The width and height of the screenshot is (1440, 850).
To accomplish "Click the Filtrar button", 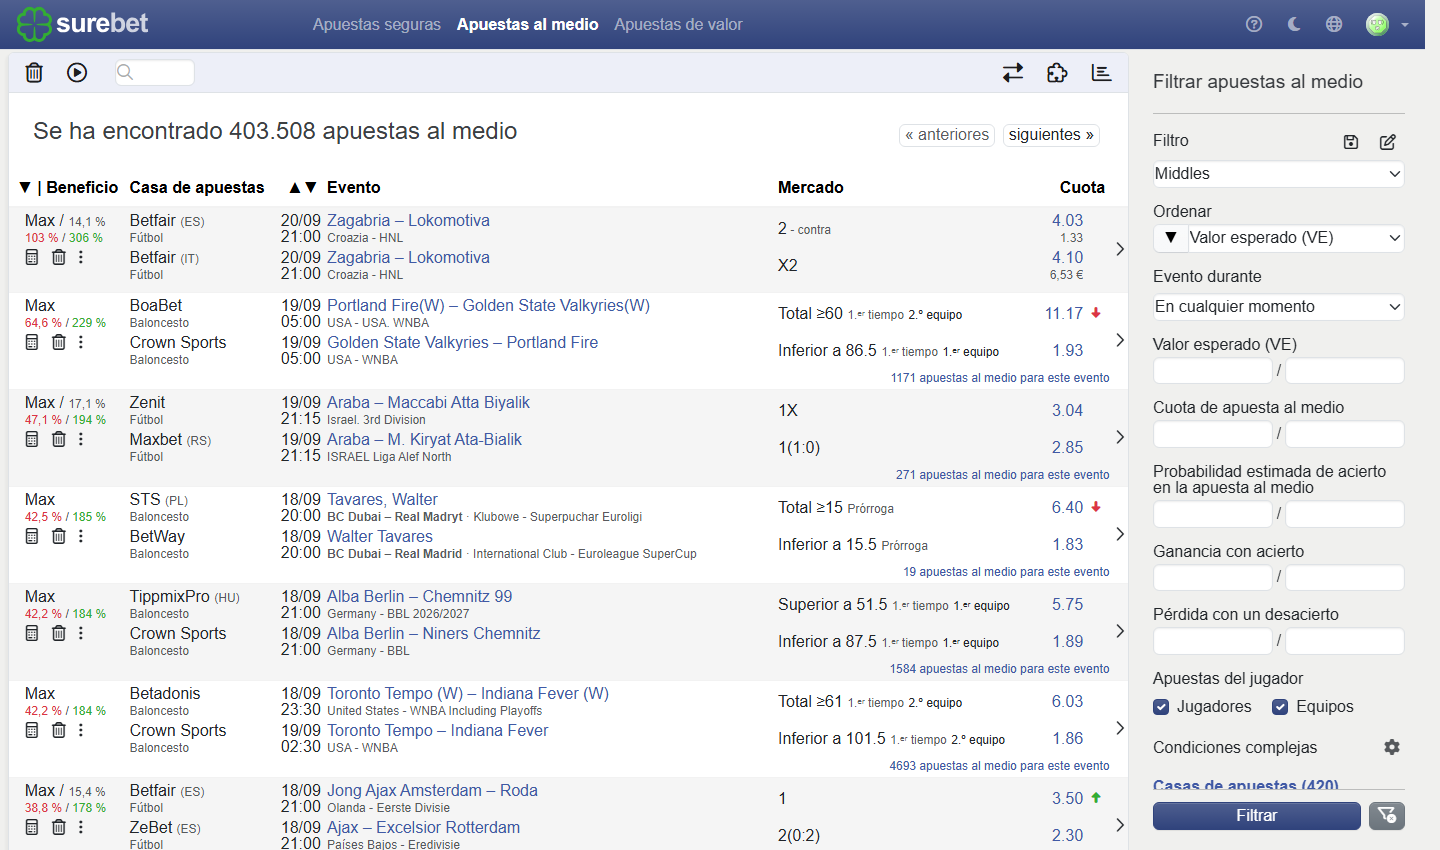I will tap(1256, 816).
